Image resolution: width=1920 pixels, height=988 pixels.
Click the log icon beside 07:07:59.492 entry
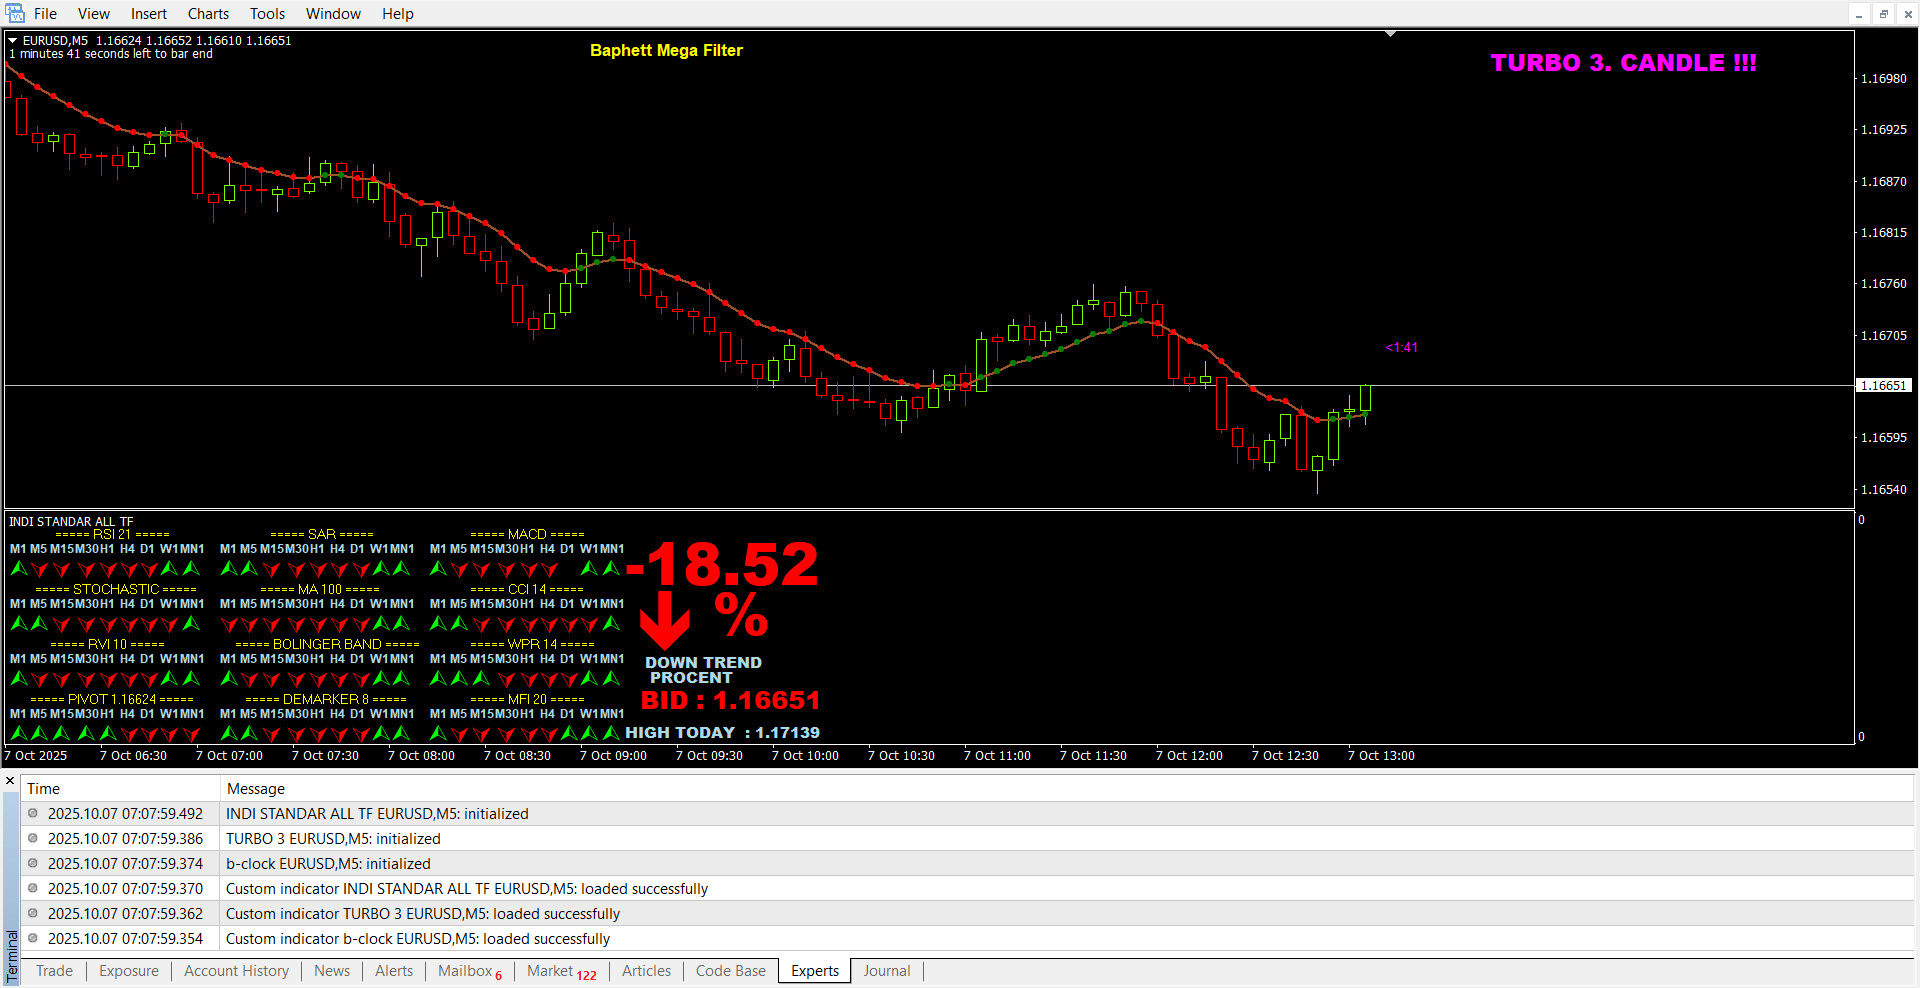point(33,814)
